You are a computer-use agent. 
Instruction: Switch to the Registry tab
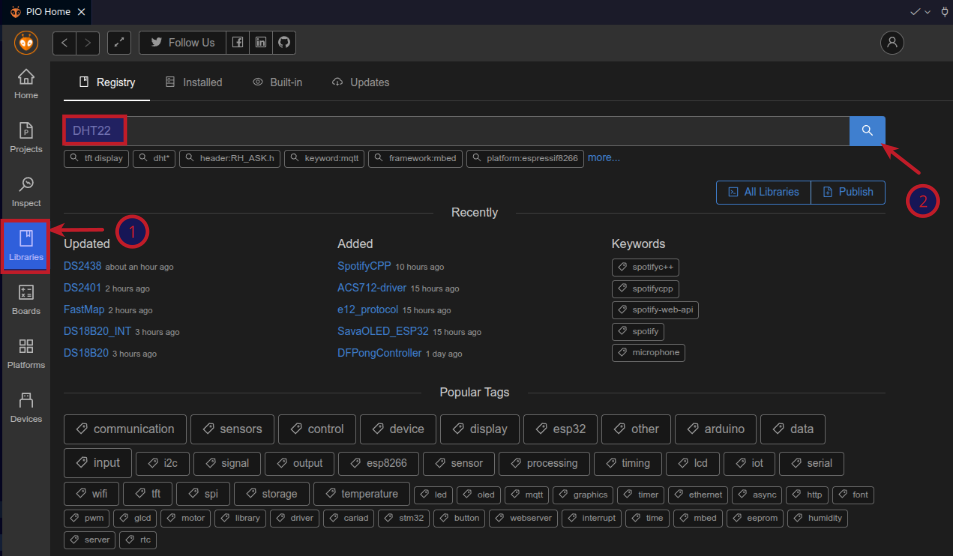pos(107,82)
